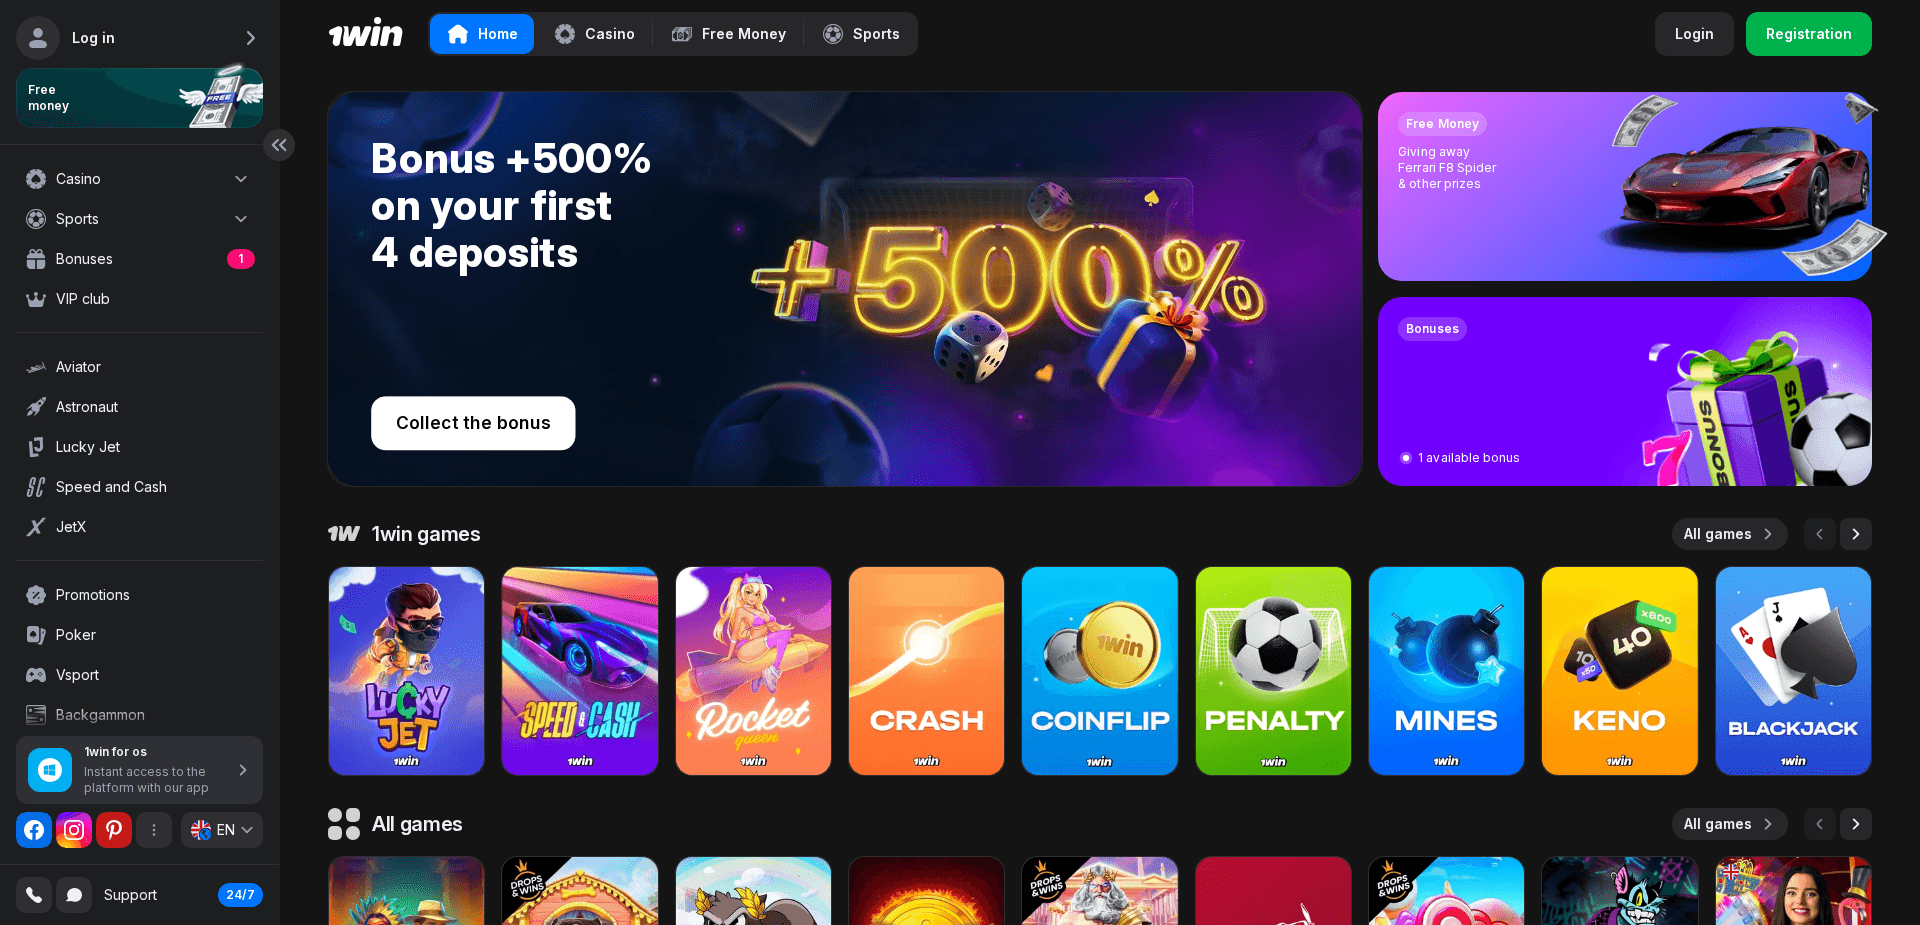Go to next 1win games slide
Screen dimensions: 1920x925
tap(1856, 534)
